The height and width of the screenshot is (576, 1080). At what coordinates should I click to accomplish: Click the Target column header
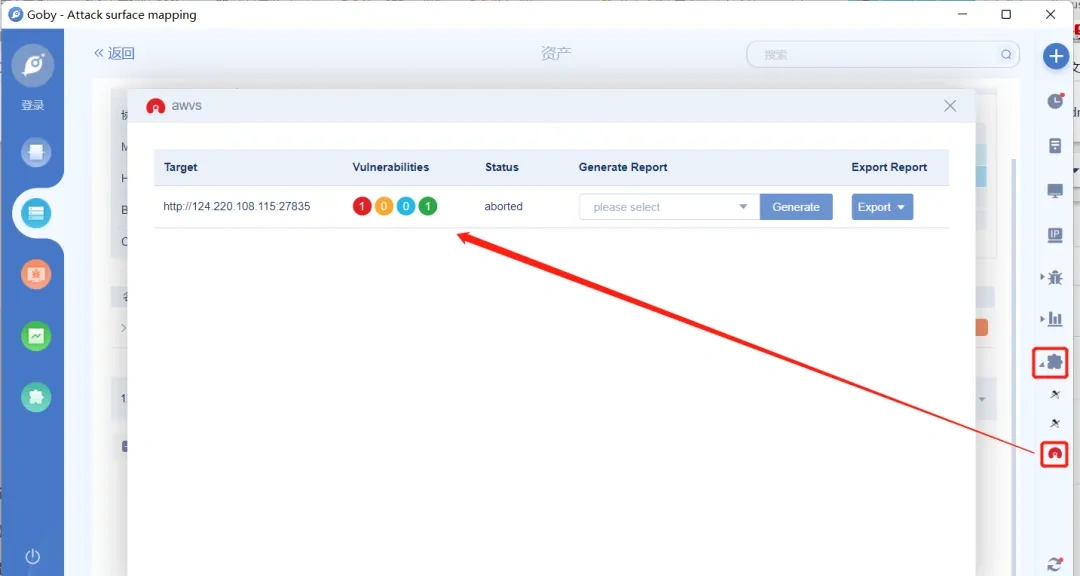[x=180, y=167]
